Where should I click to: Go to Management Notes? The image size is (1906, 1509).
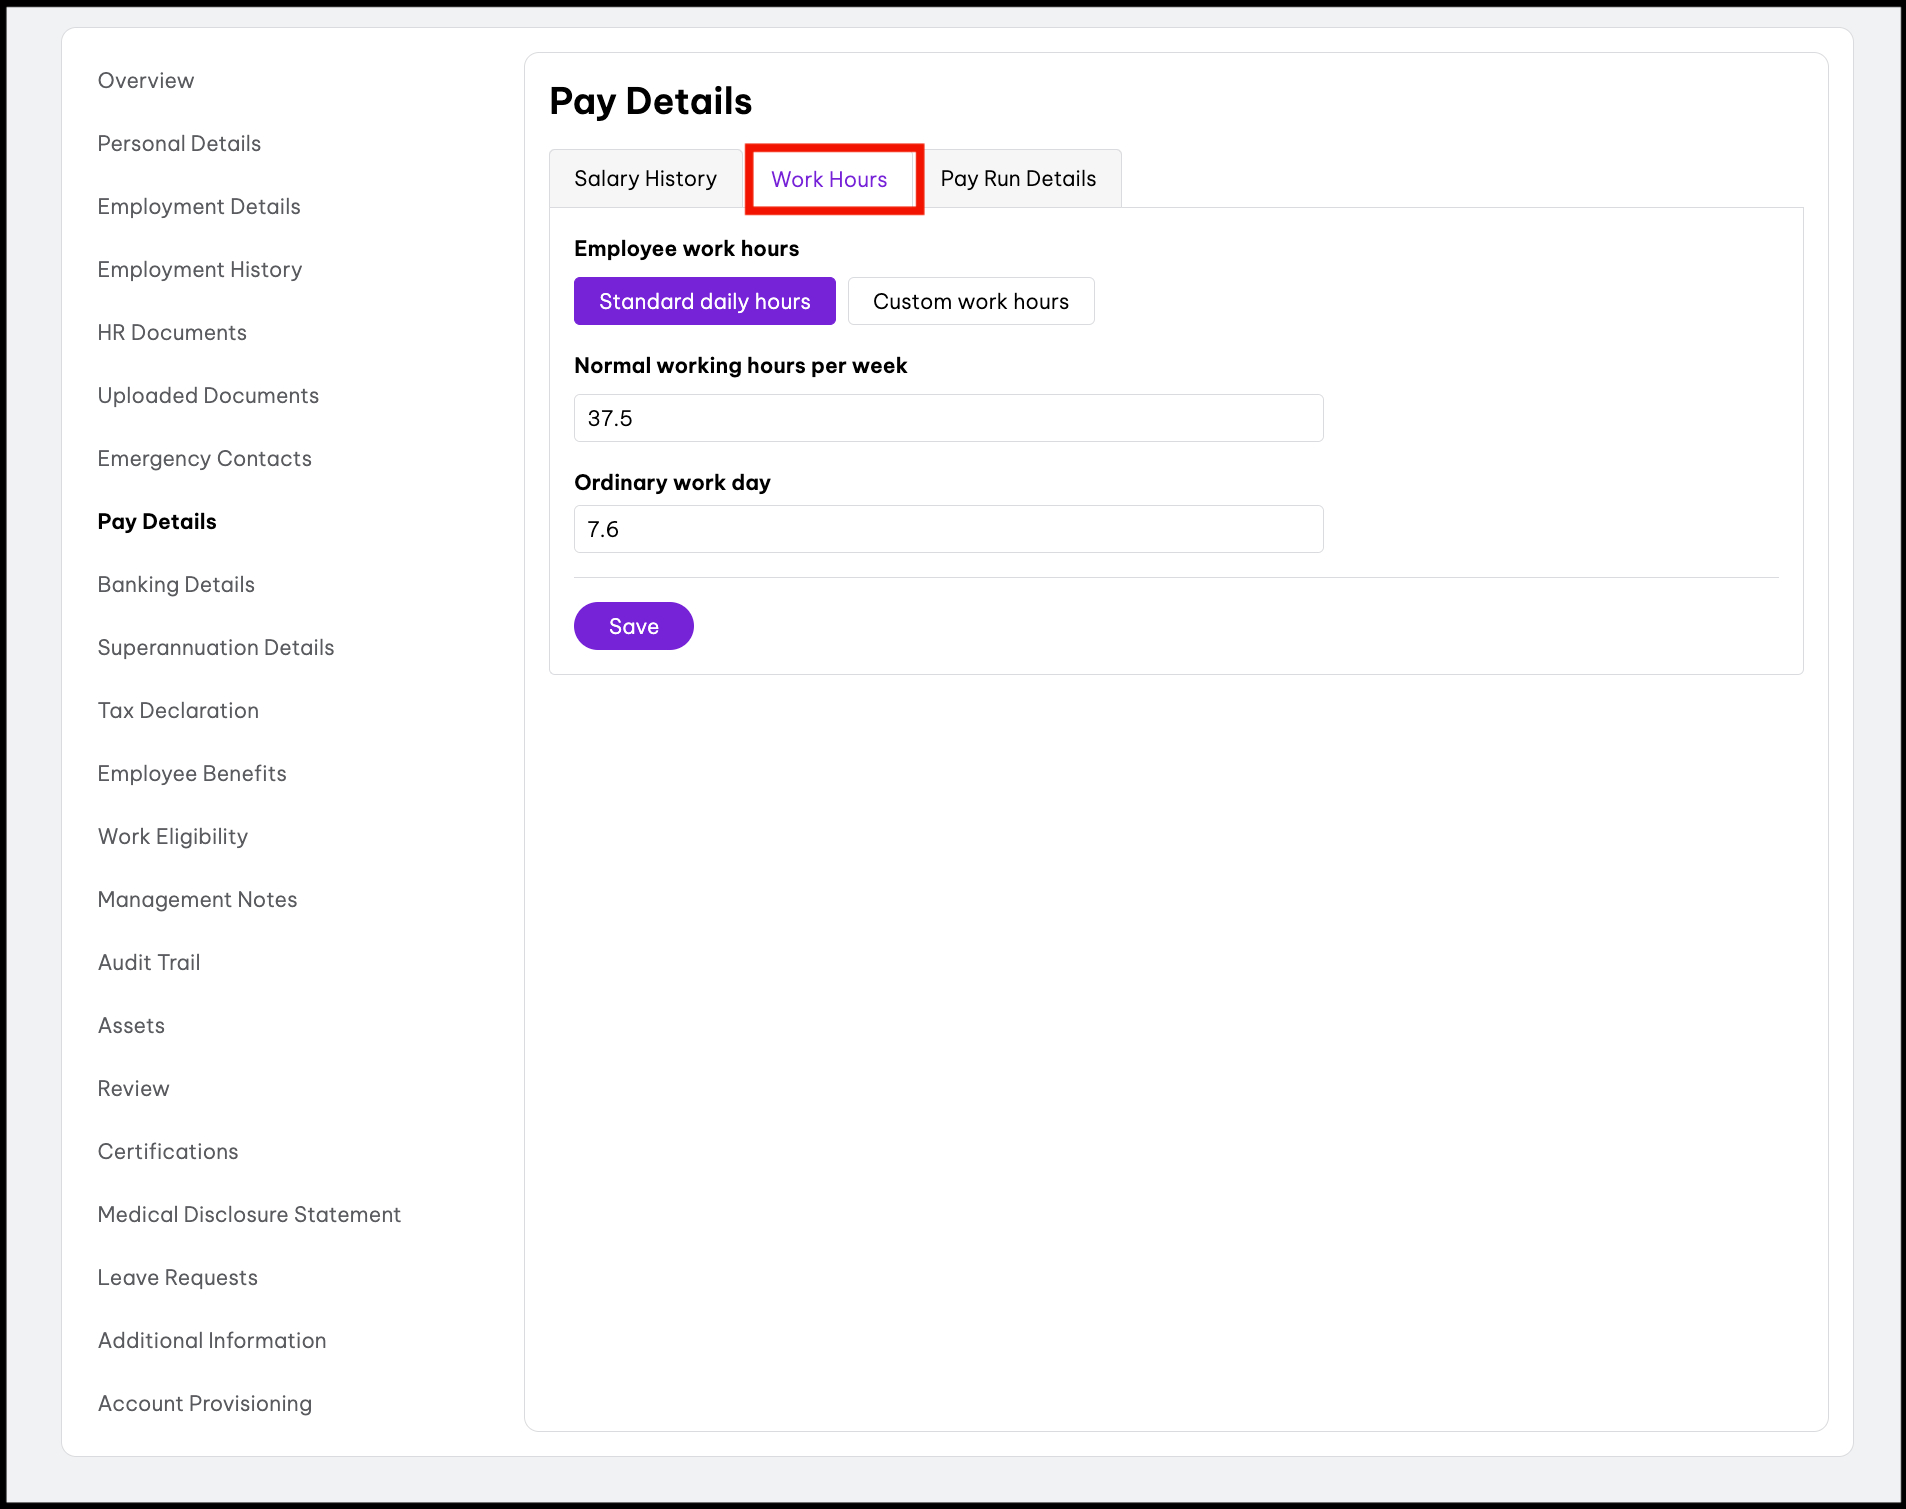click(197, 900)
